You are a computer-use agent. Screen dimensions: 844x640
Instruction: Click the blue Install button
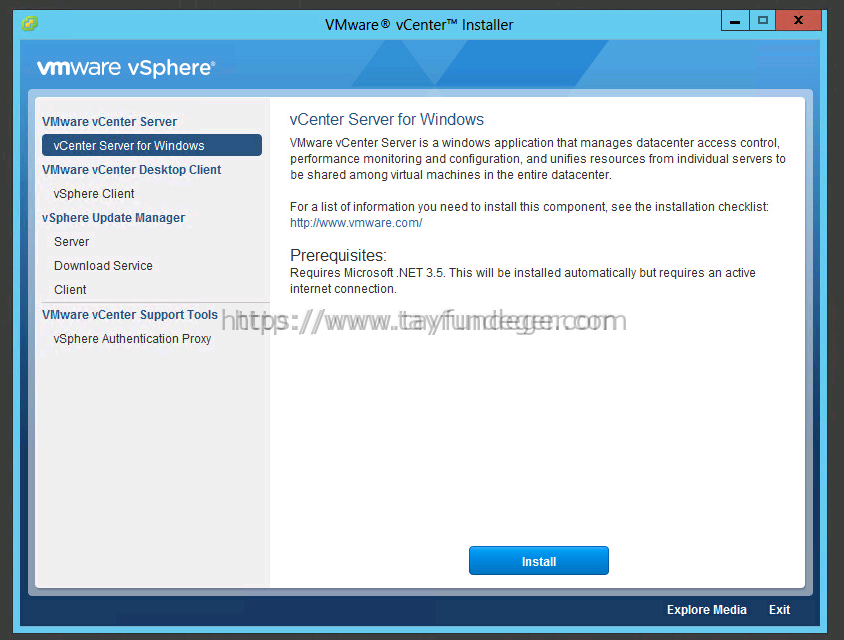pos(539,561)
